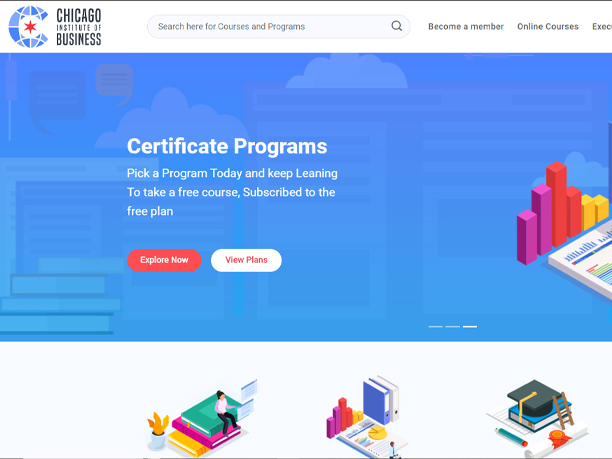
Task: Select the second carousel slide indicator
Action: (x=452, y=327)
